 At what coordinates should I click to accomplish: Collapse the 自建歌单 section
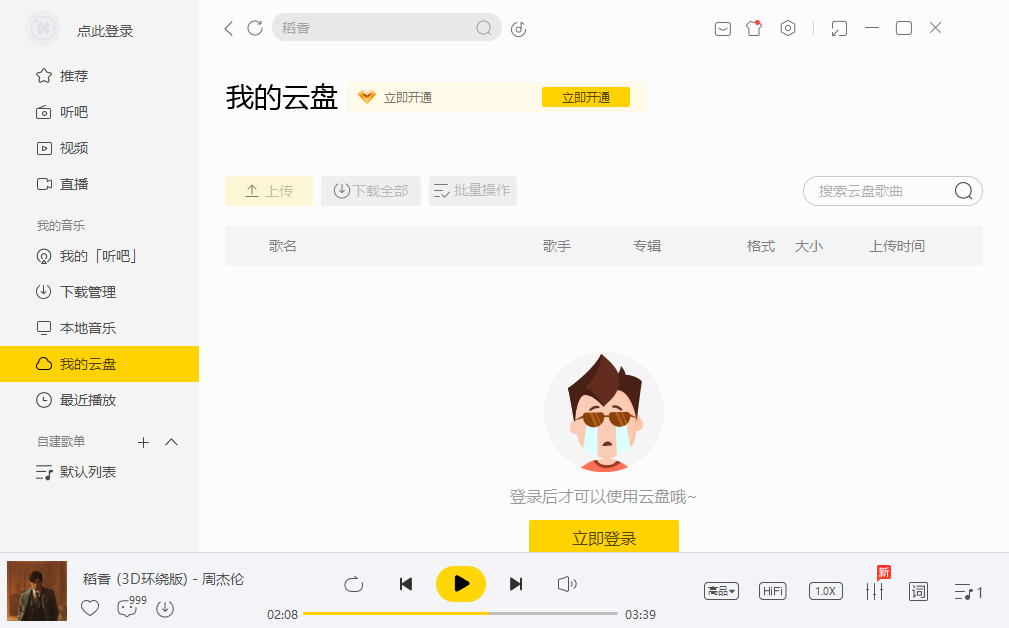(171, 442)
